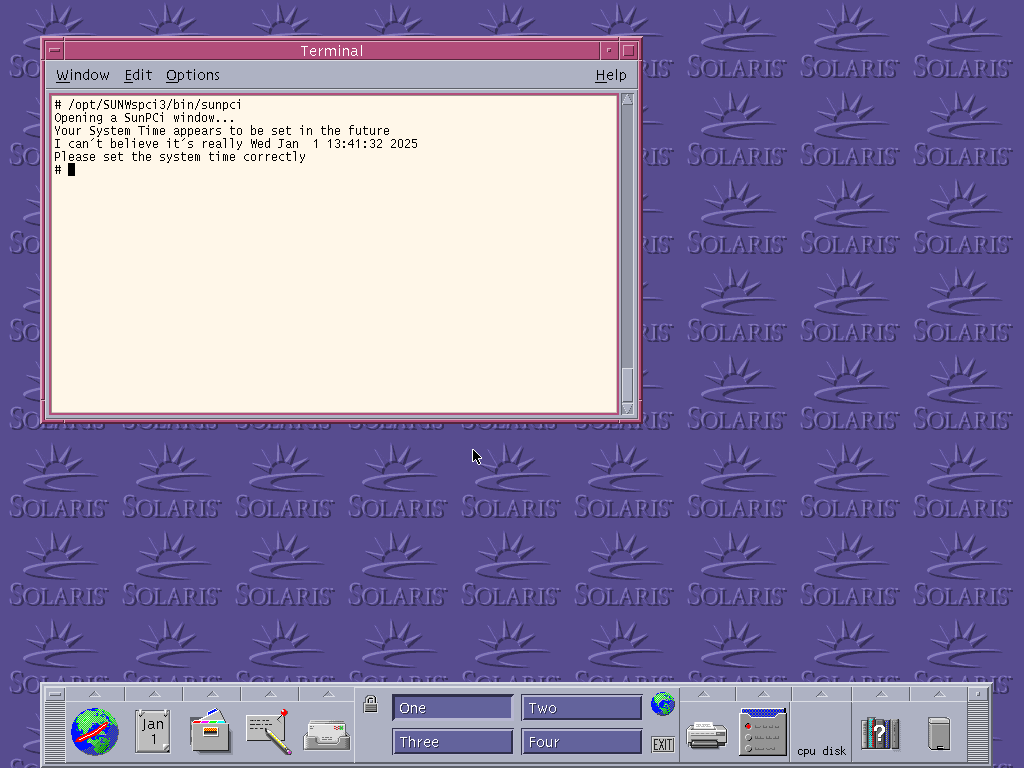Expand the subpanel arrow above calendar
The width and height of the screenshot is (1024, 768).
[153, 694]
